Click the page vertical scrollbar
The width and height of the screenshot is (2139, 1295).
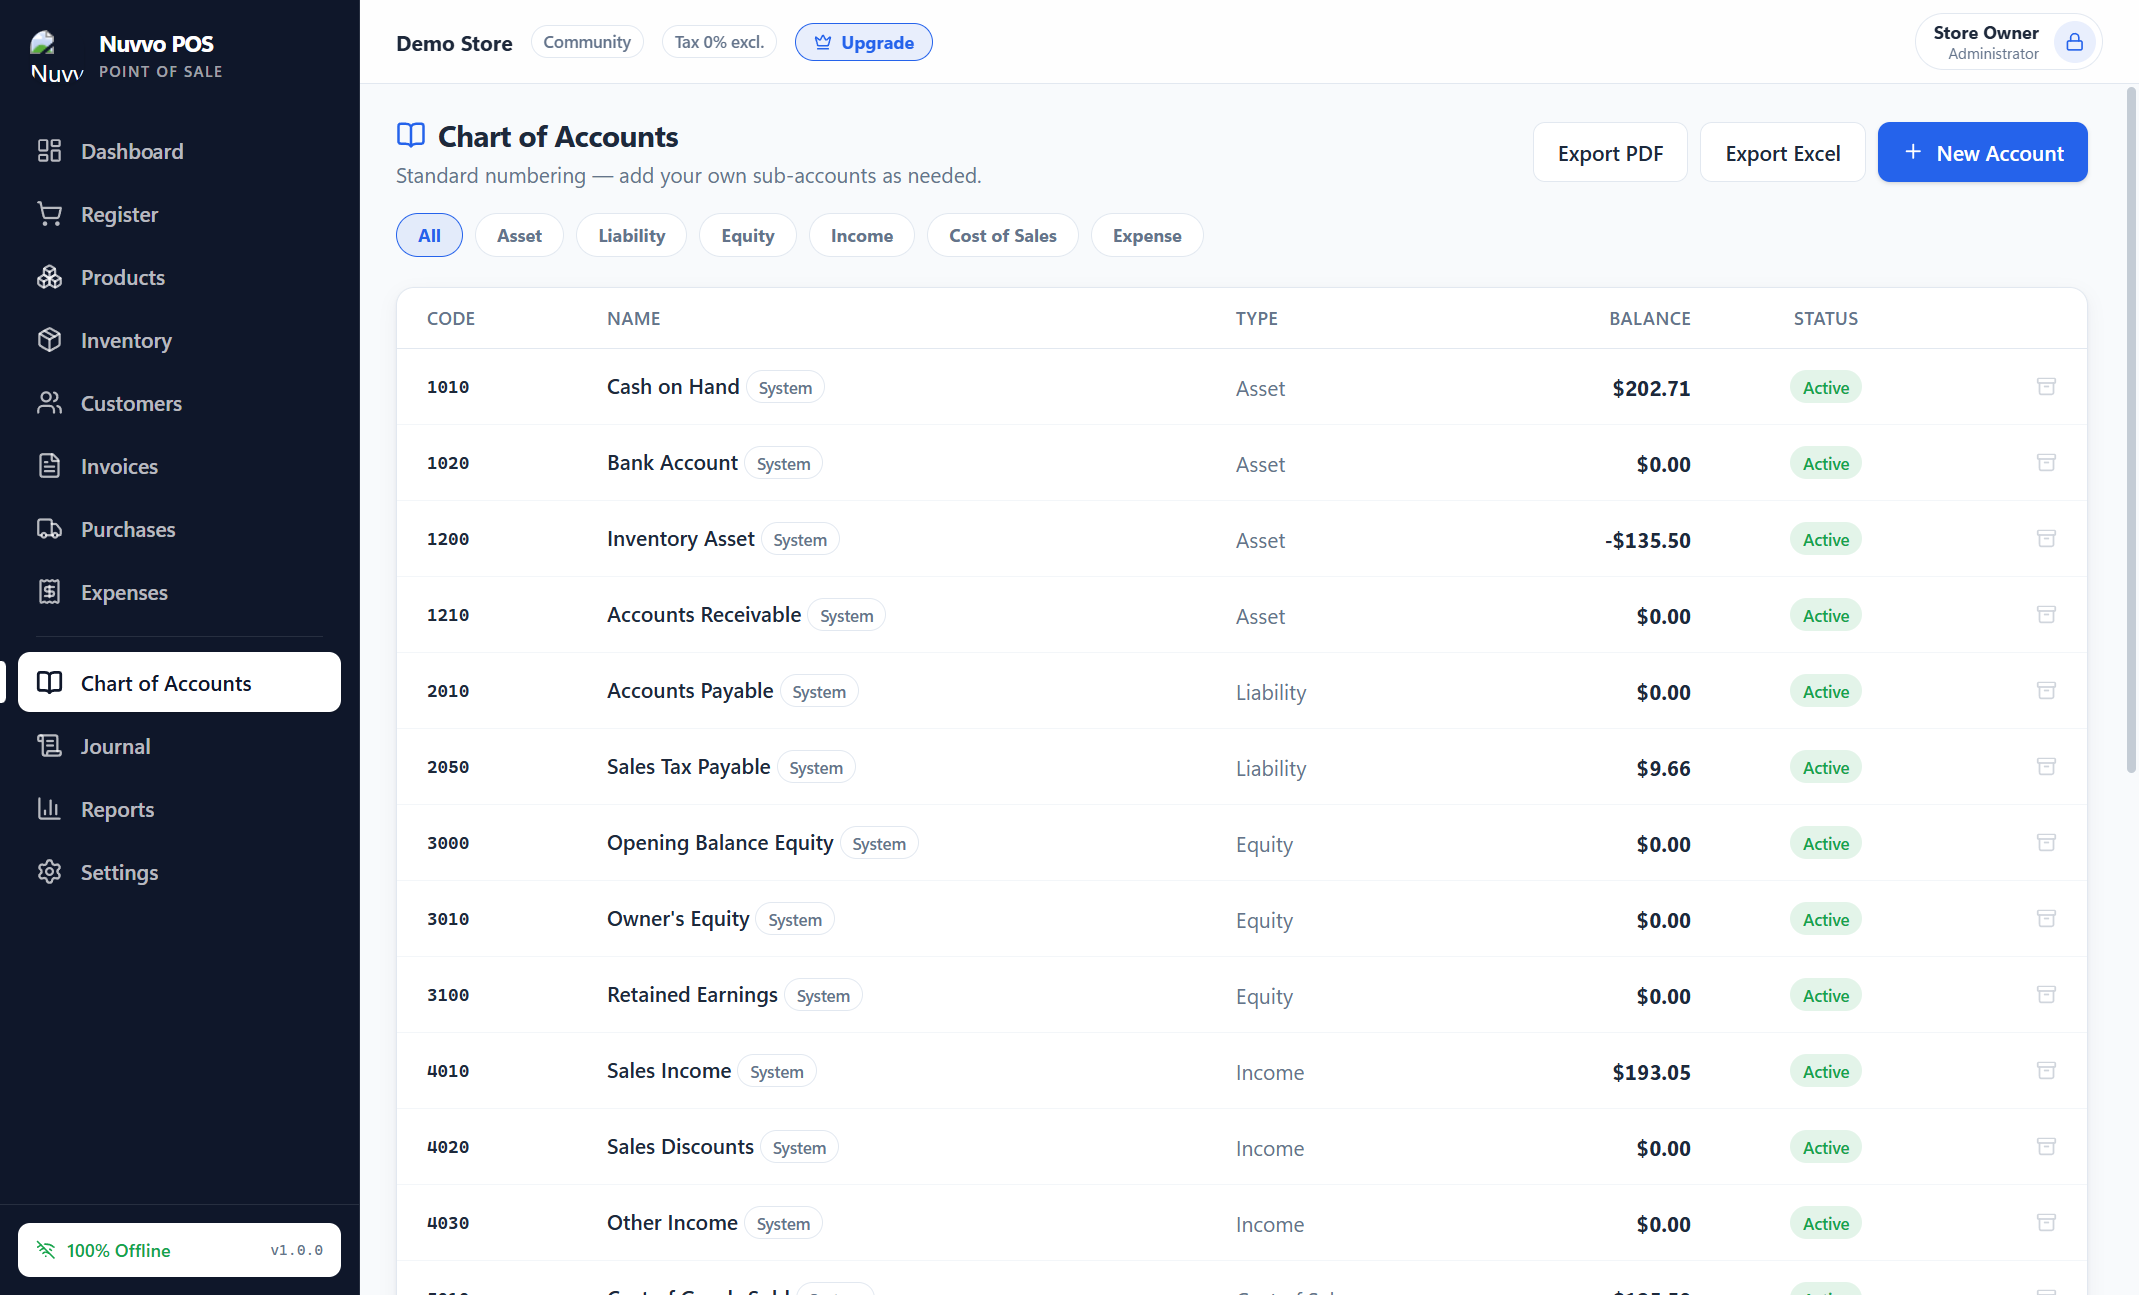[2131, 430]
